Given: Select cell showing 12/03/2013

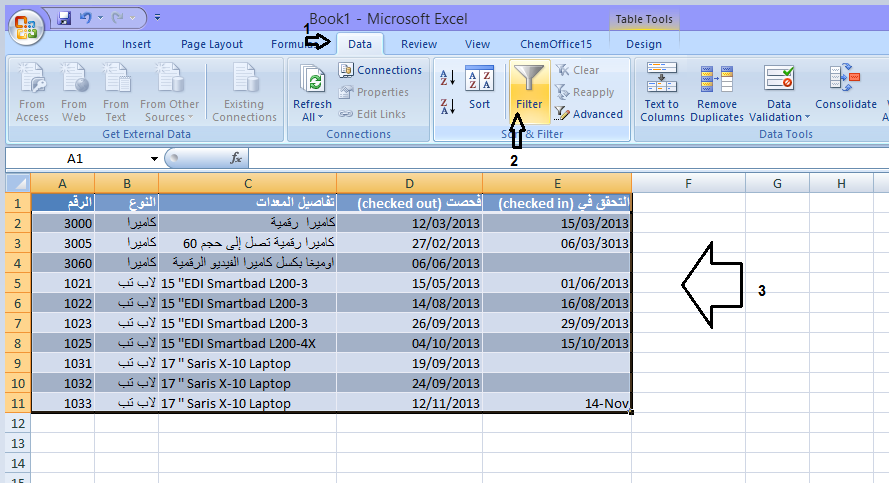Looking at the screenshot, I should click(409, 223).
